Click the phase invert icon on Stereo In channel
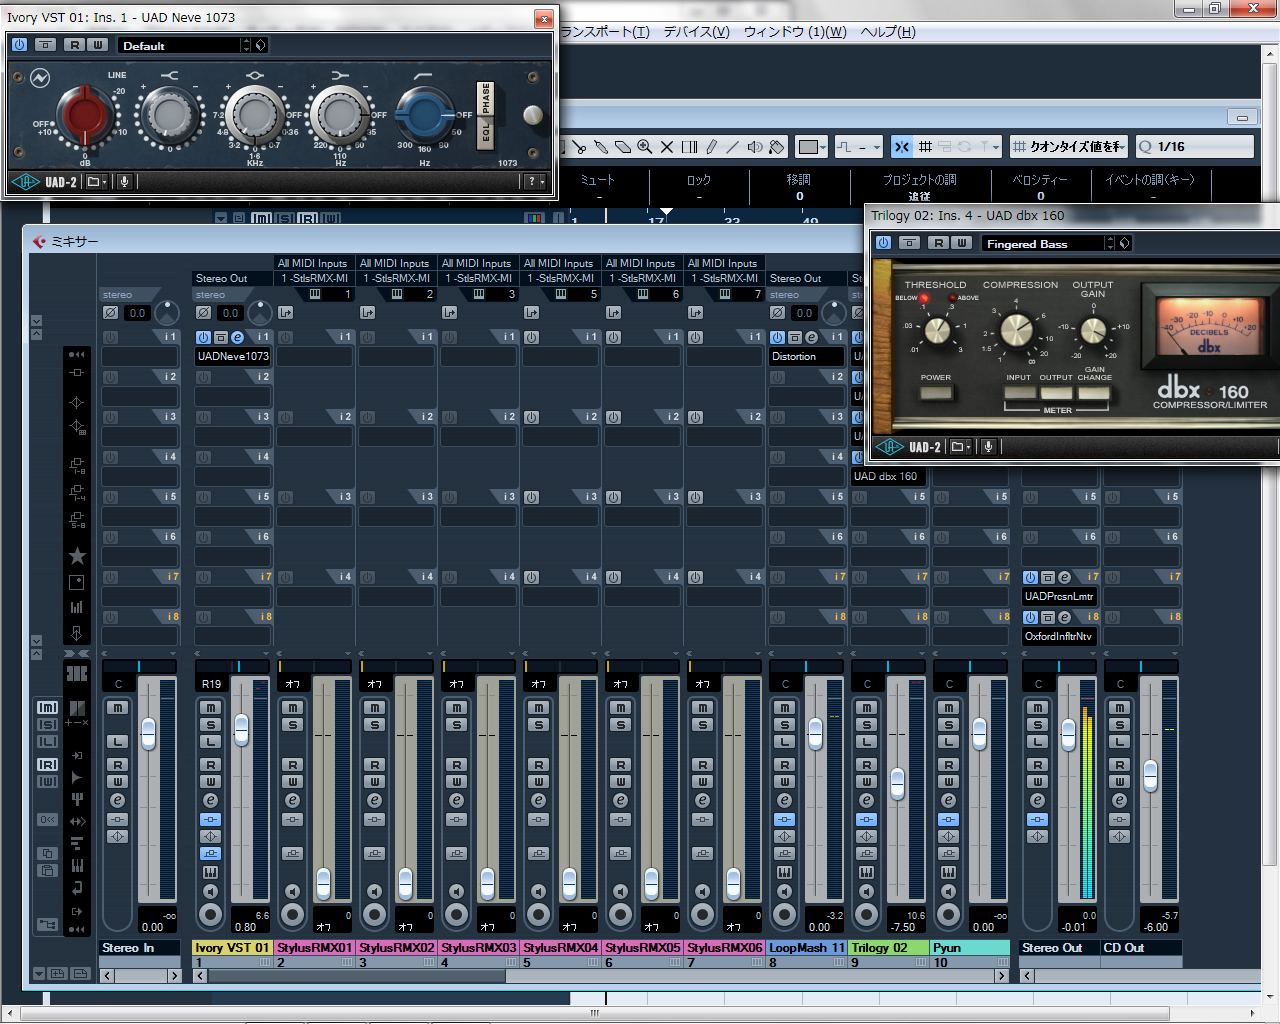The height and width of the screenshot is (1024, 1280). click(x=110, y=313)
